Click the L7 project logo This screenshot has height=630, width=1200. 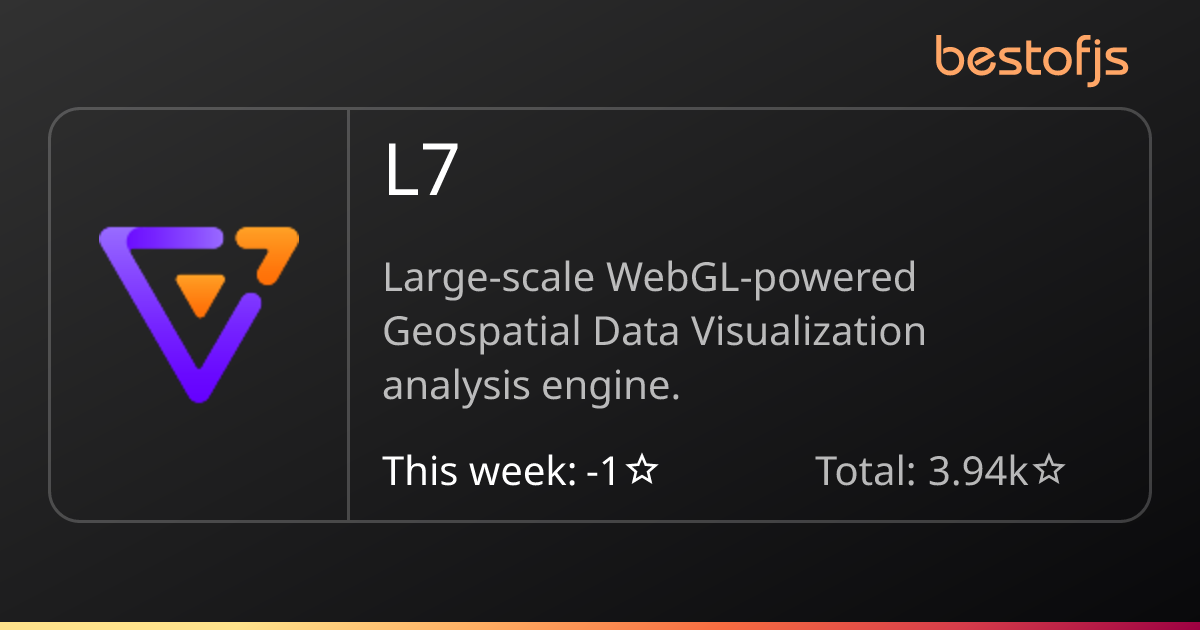pos(199,314)
